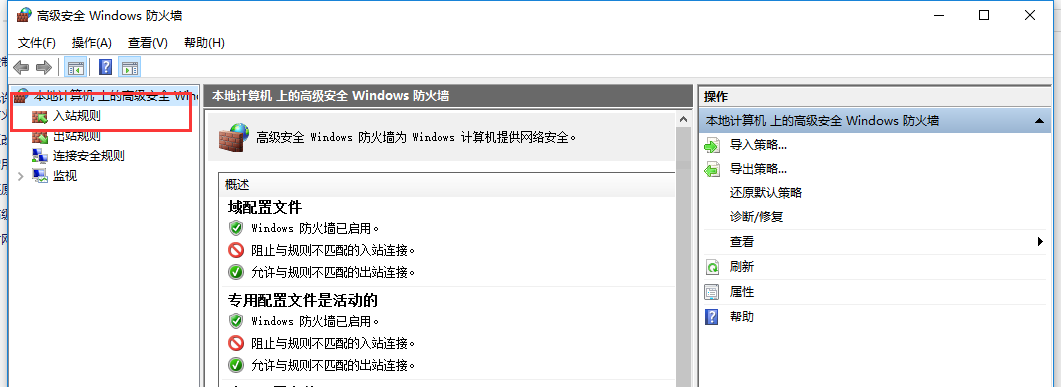This screenshot has height=387, width=1061.
Task: Click the 专用配置文件是活动的 heading
Action: click(302, 300)
